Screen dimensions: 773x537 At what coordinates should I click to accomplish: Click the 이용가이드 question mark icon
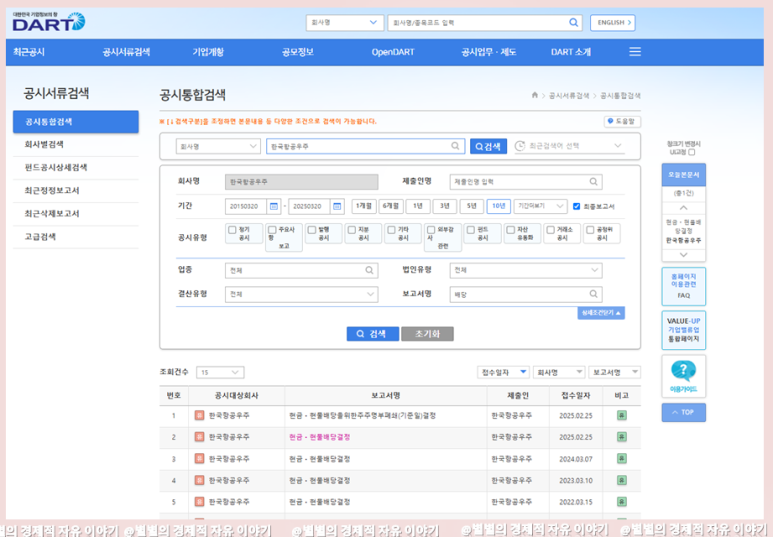click(x=683, y=371)
